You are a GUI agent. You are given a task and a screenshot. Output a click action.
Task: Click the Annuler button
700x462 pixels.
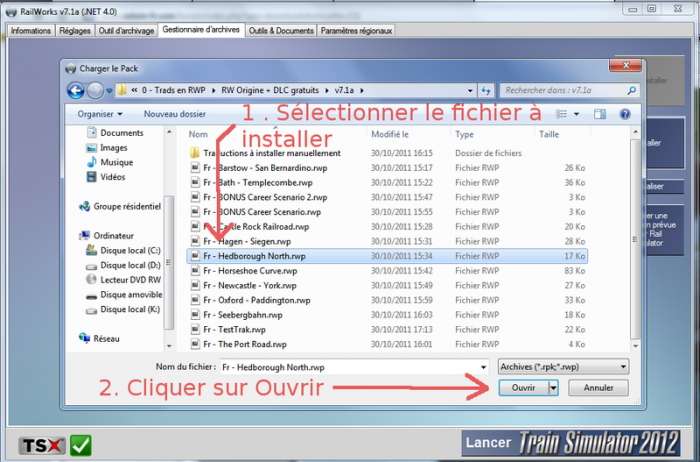click(x=598, y=388)
